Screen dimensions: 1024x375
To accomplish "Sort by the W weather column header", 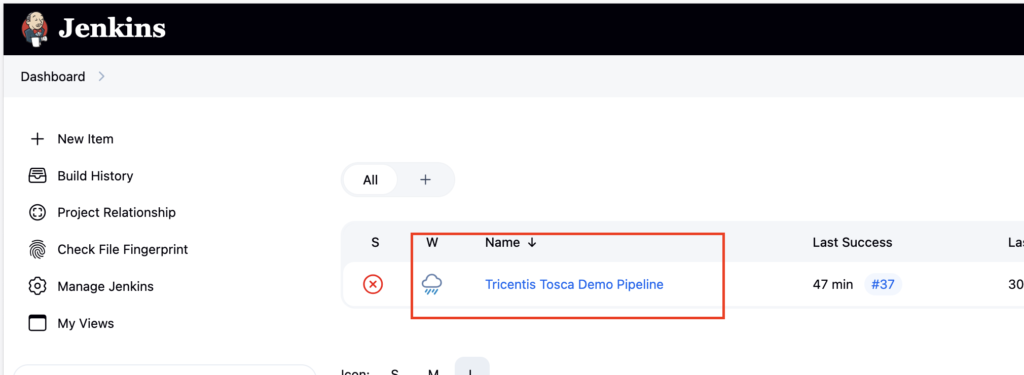I will [x=432, y=242].
